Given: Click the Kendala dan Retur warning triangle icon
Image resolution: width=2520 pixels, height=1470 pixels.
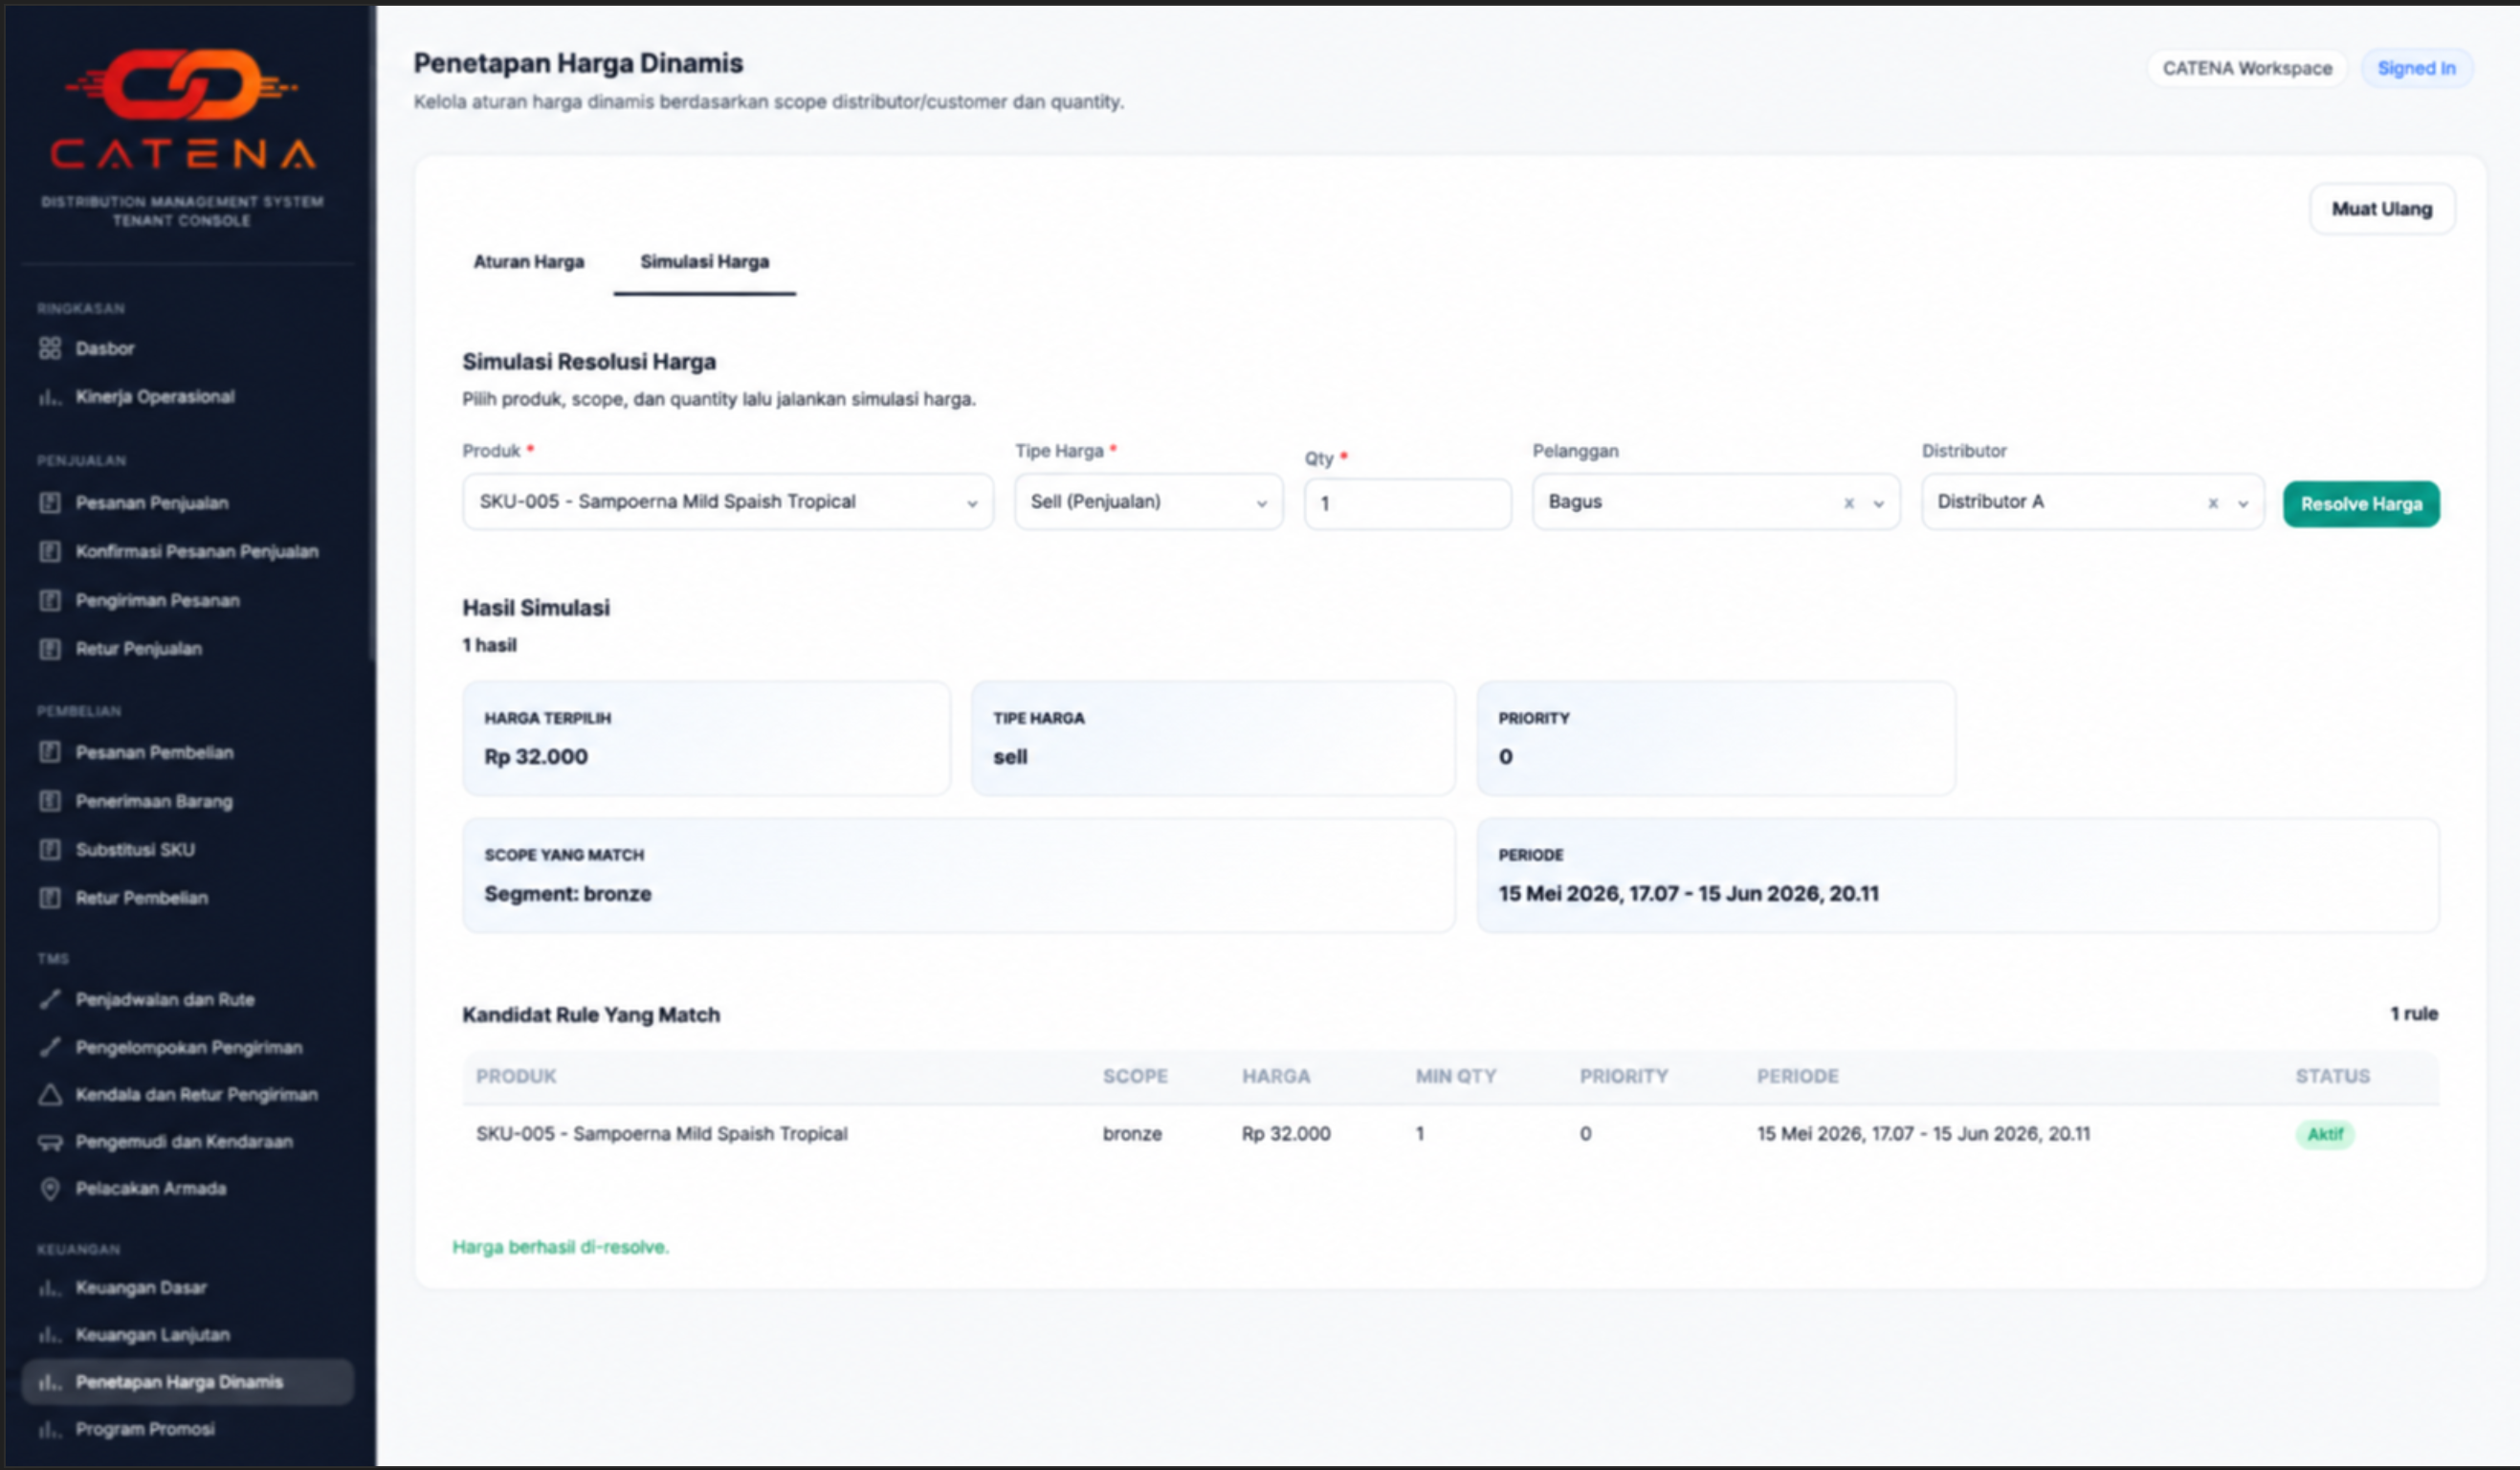Looking at the screenshot, I should 49,1094.
